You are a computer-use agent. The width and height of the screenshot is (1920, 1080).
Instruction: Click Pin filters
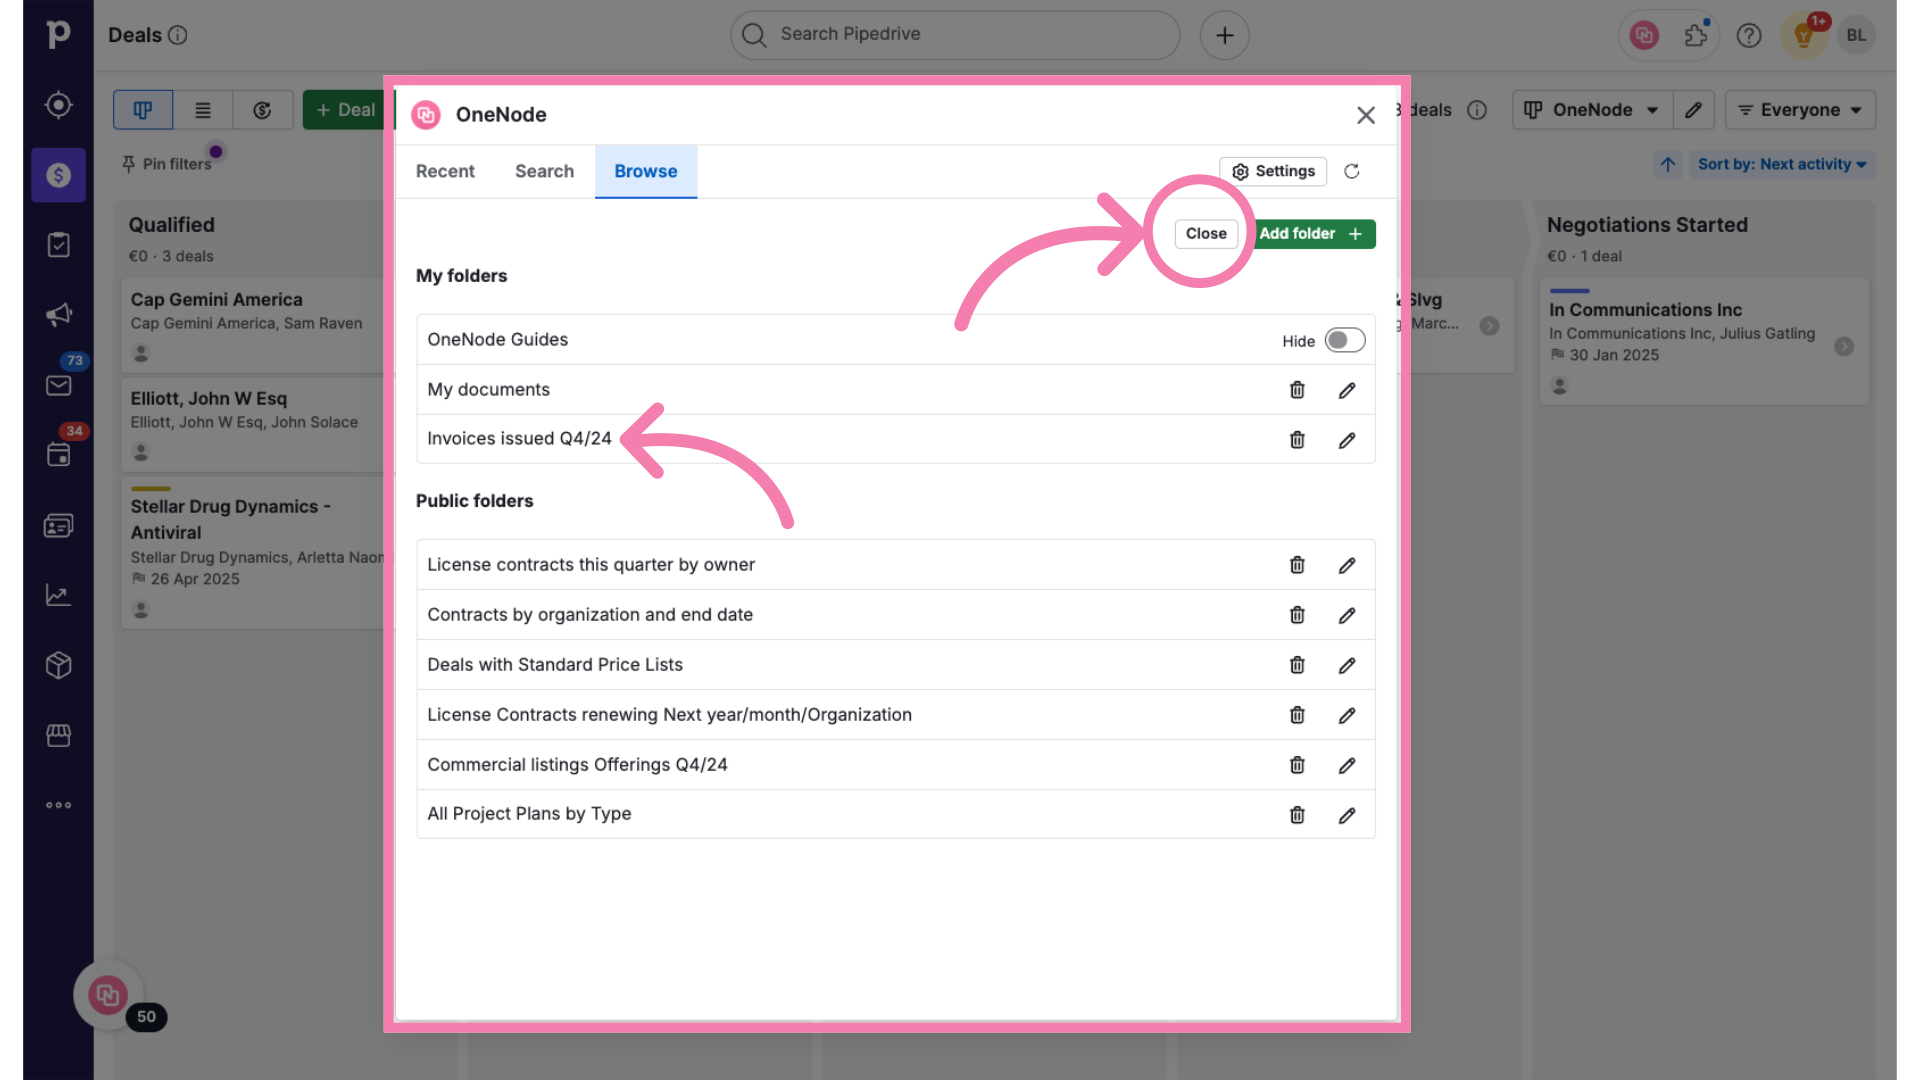point(167,164)
